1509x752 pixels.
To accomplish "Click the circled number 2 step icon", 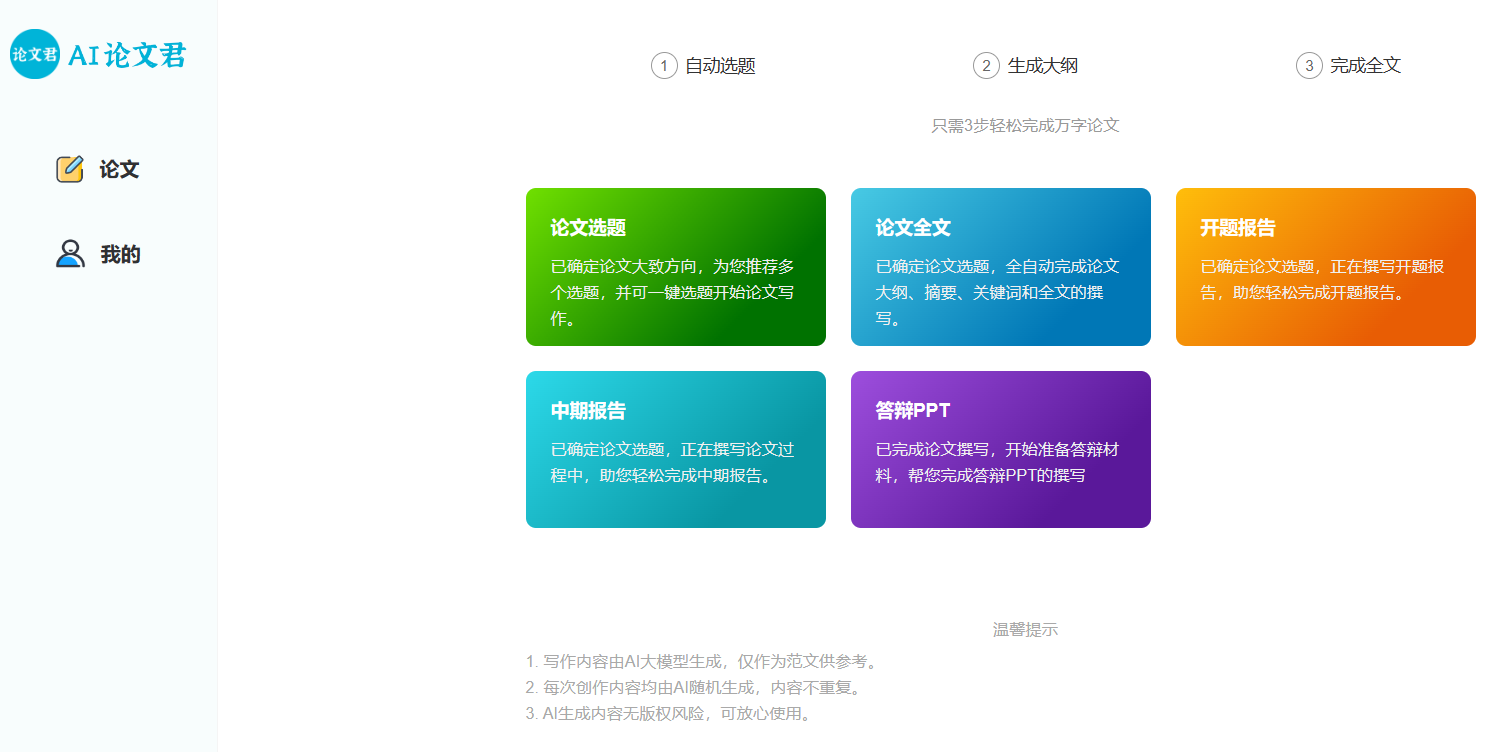I will click(986, 66).
